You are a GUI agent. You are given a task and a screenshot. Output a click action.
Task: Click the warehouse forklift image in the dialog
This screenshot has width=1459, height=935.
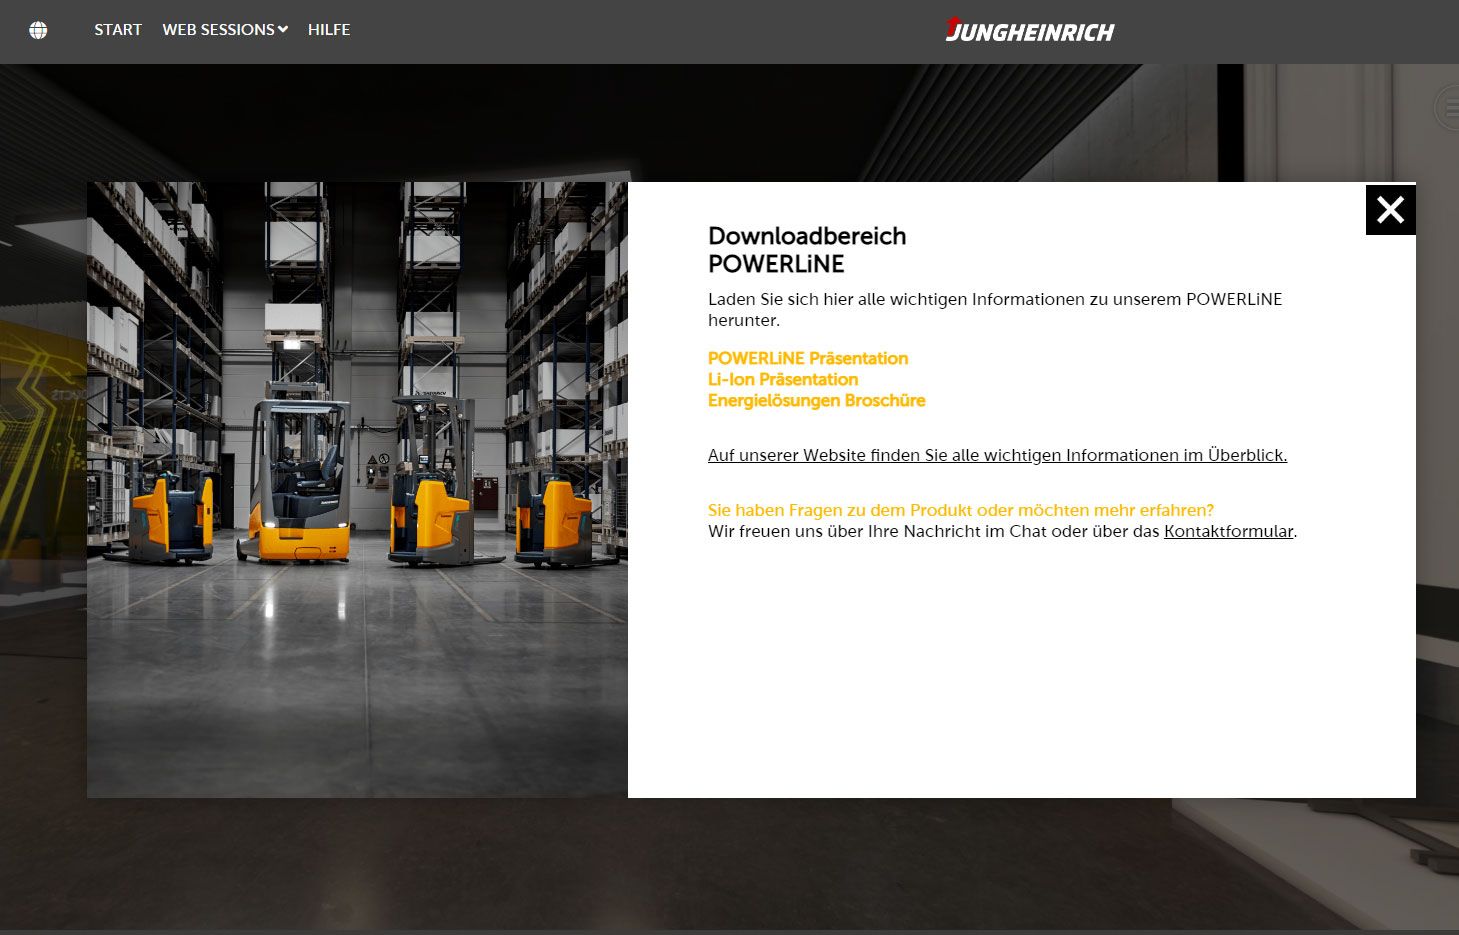357,490
